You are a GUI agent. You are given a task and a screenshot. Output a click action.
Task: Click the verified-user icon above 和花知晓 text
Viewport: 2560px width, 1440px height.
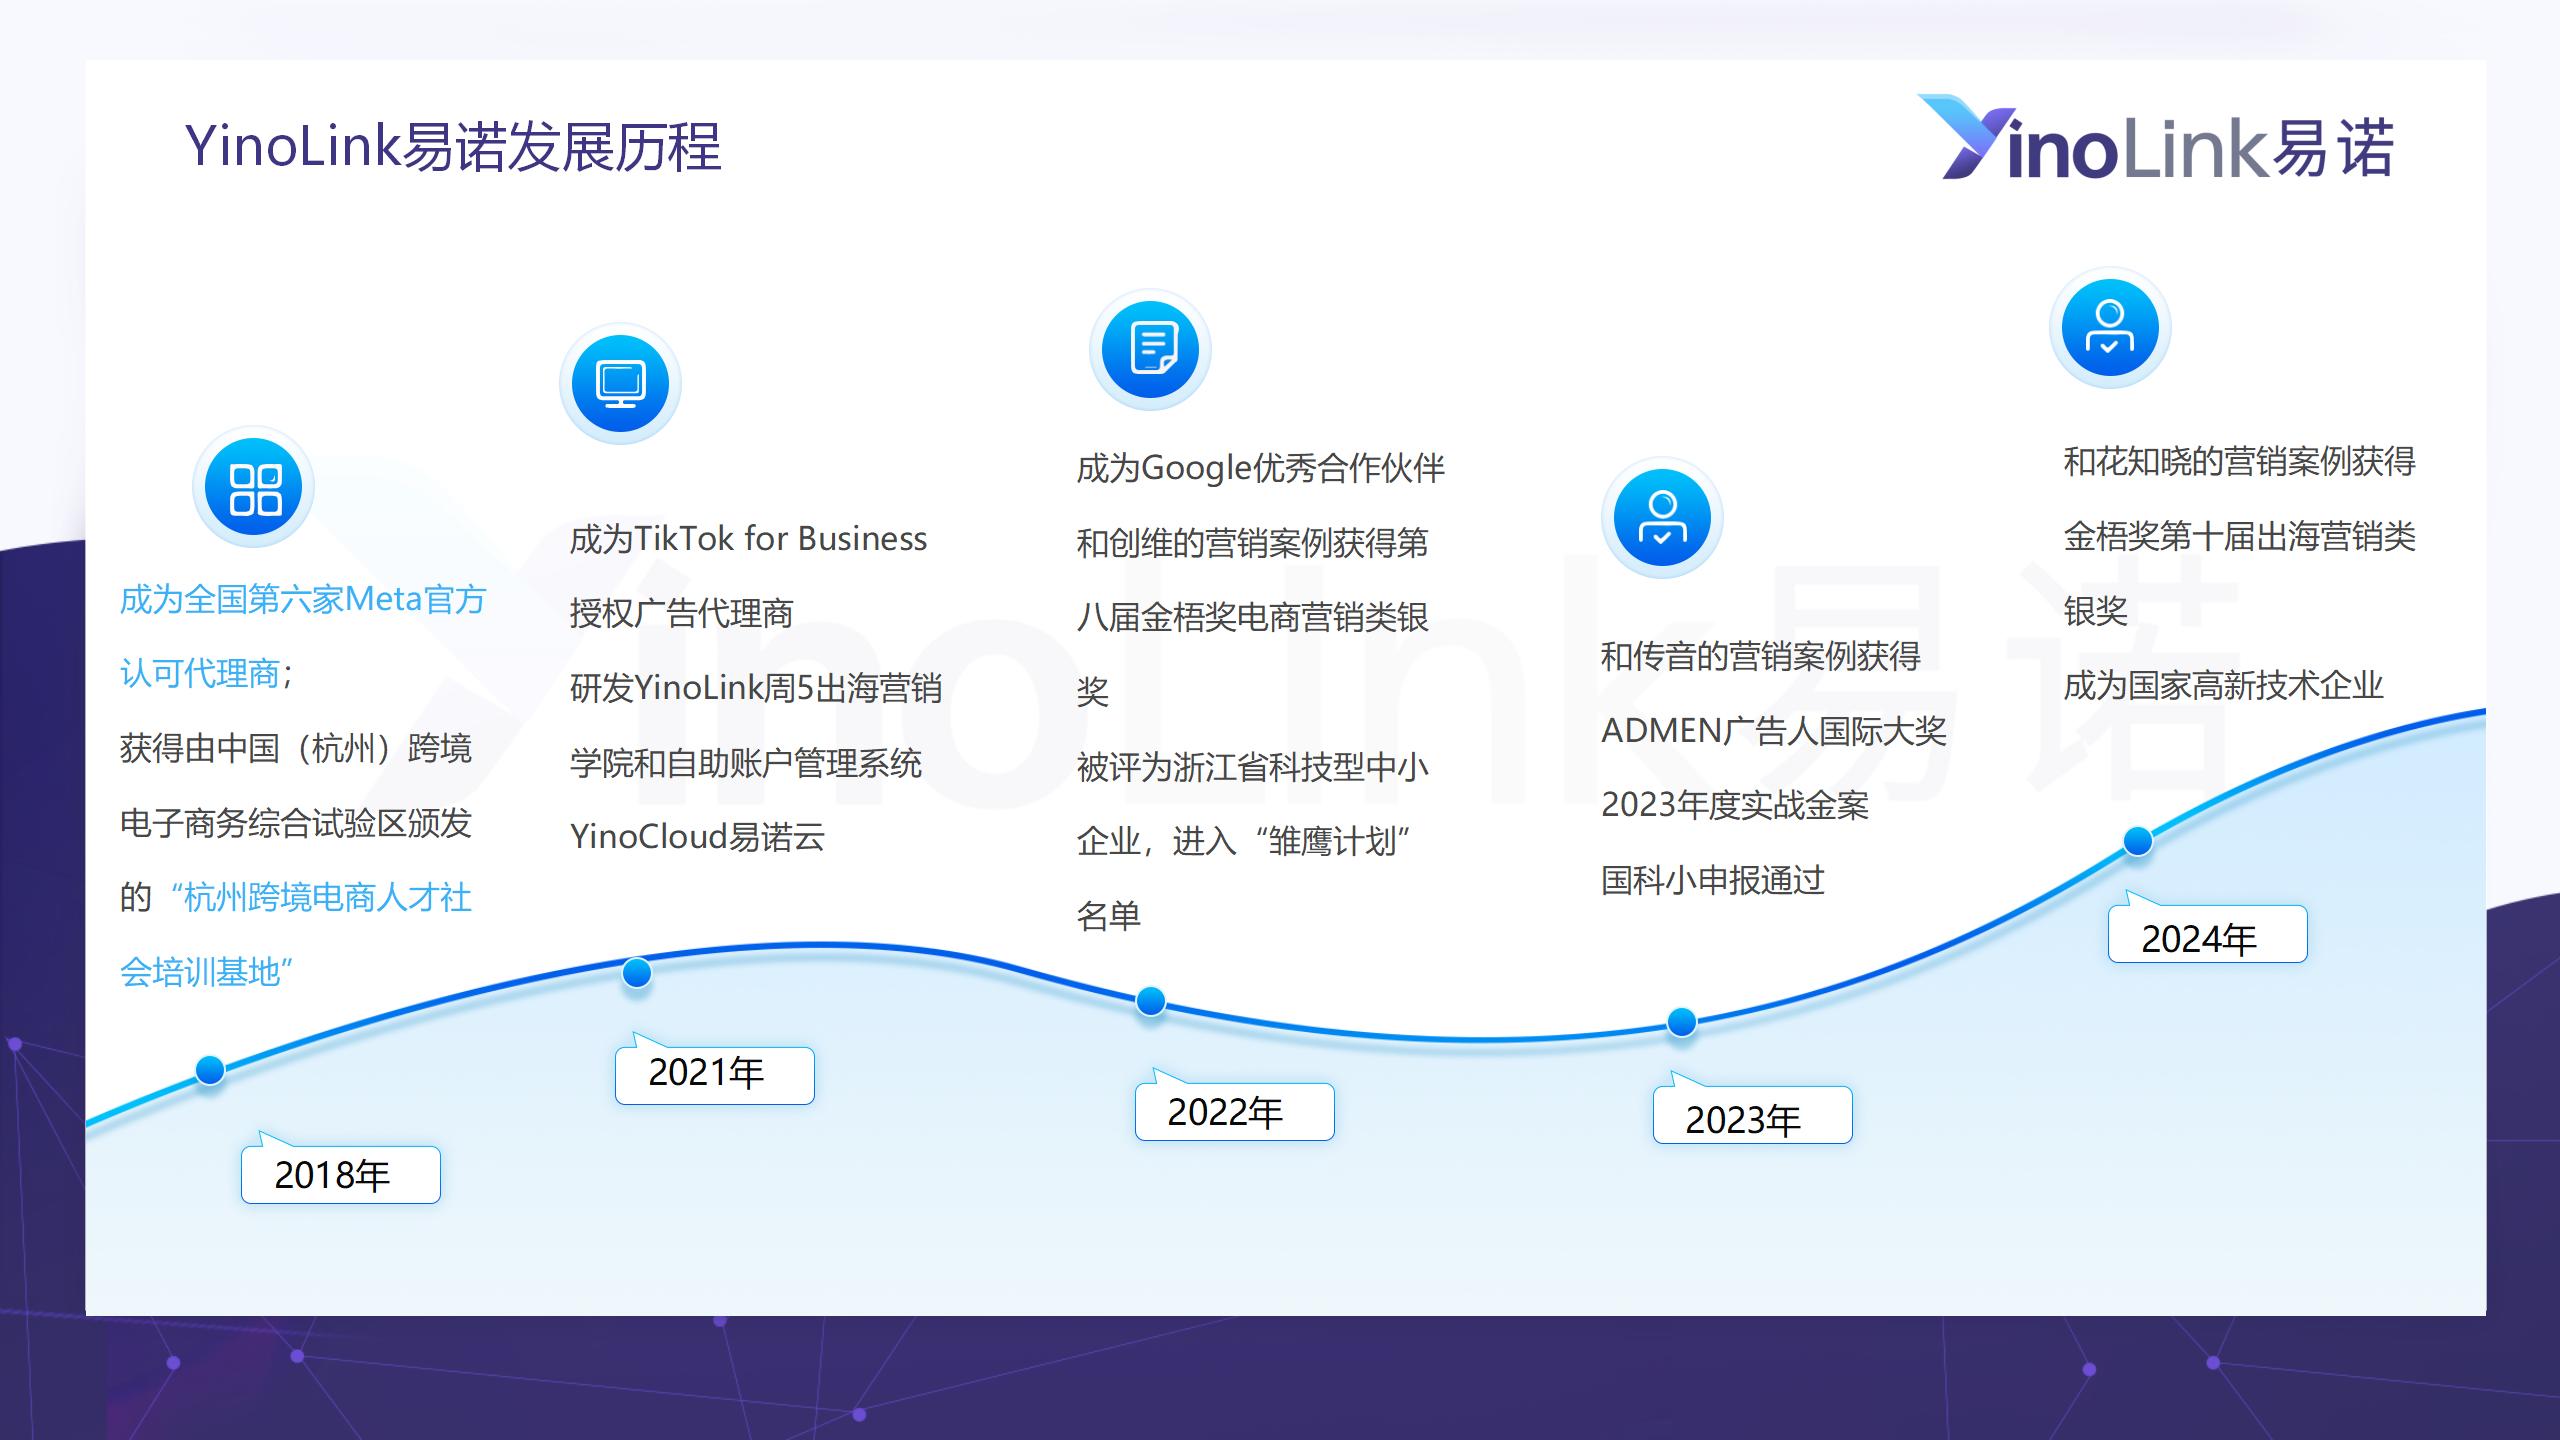point(2110,328)
